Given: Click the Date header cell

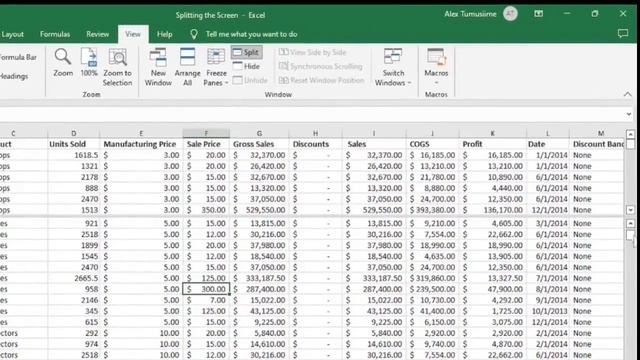Looking at the screenshot, I should click(548, 144).
